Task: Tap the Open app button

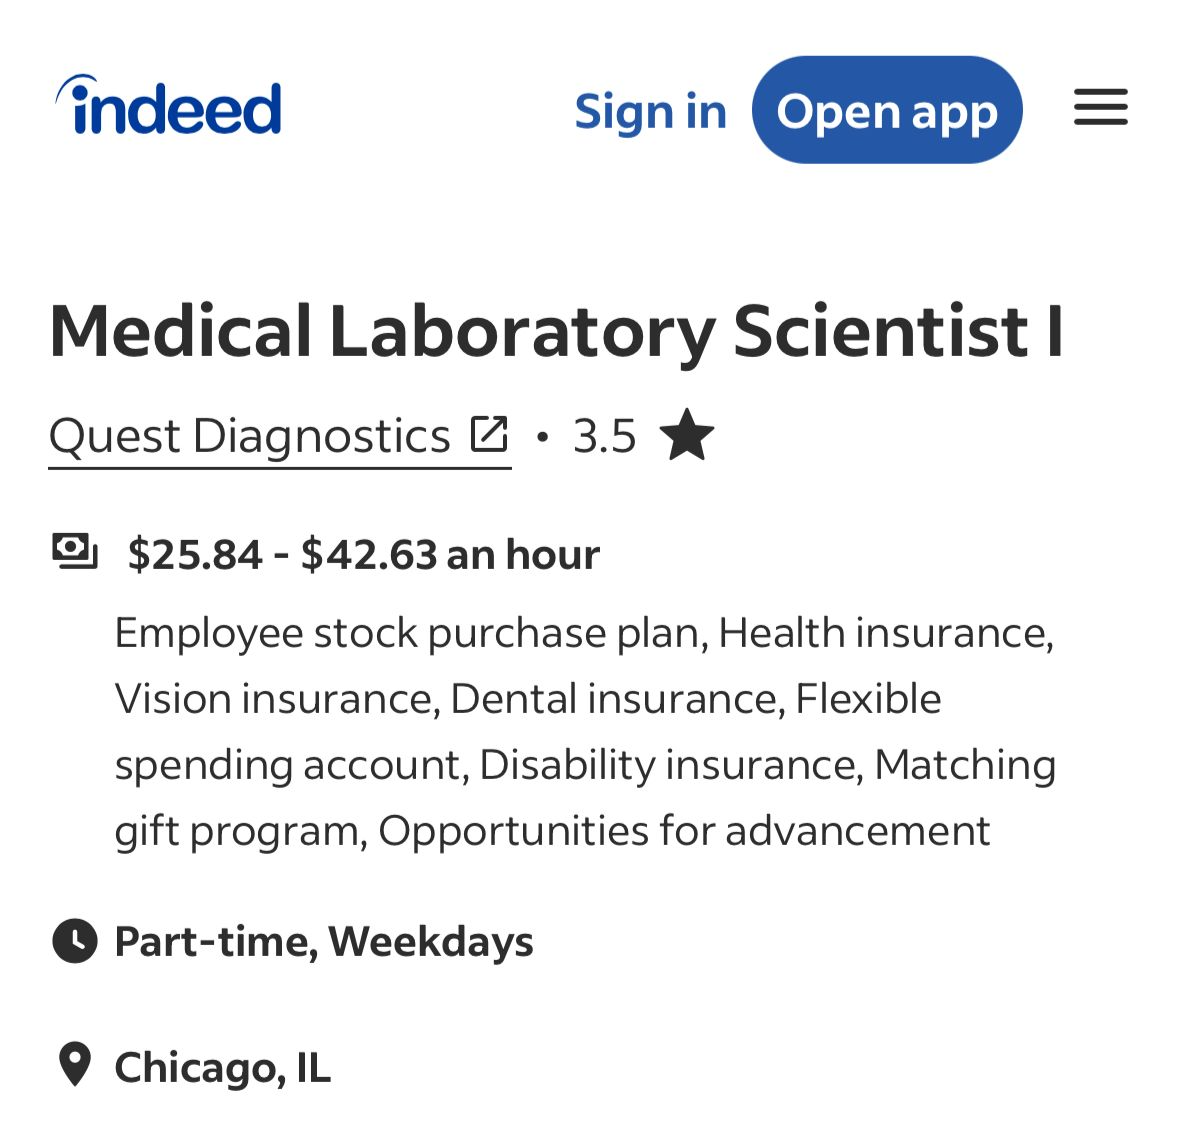Action: coord(887,110)
